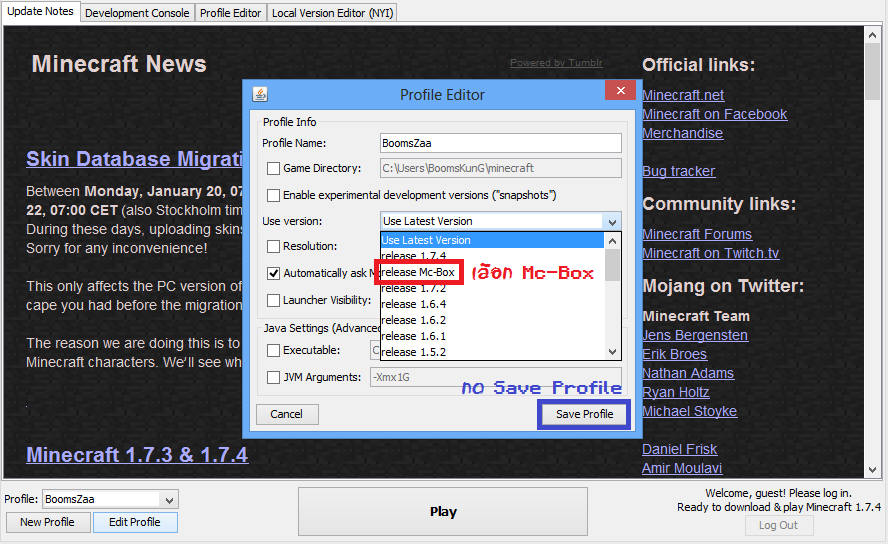Enable experimental development versions checkbox
The image size is (888, 544).
[274, 195]
